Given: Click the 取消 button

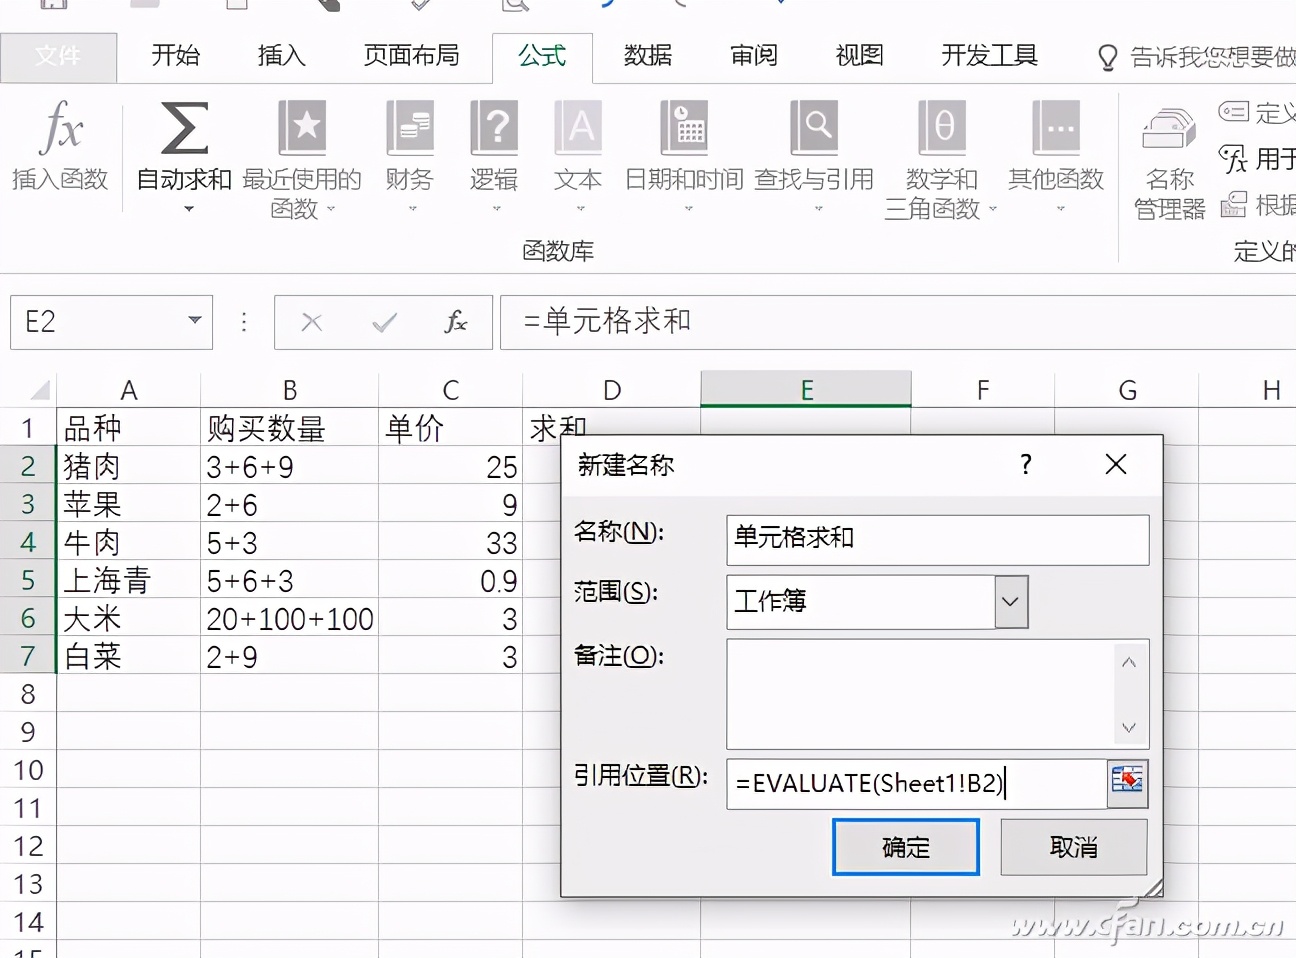Looking at the screenshot, I should coord(1074,847).
